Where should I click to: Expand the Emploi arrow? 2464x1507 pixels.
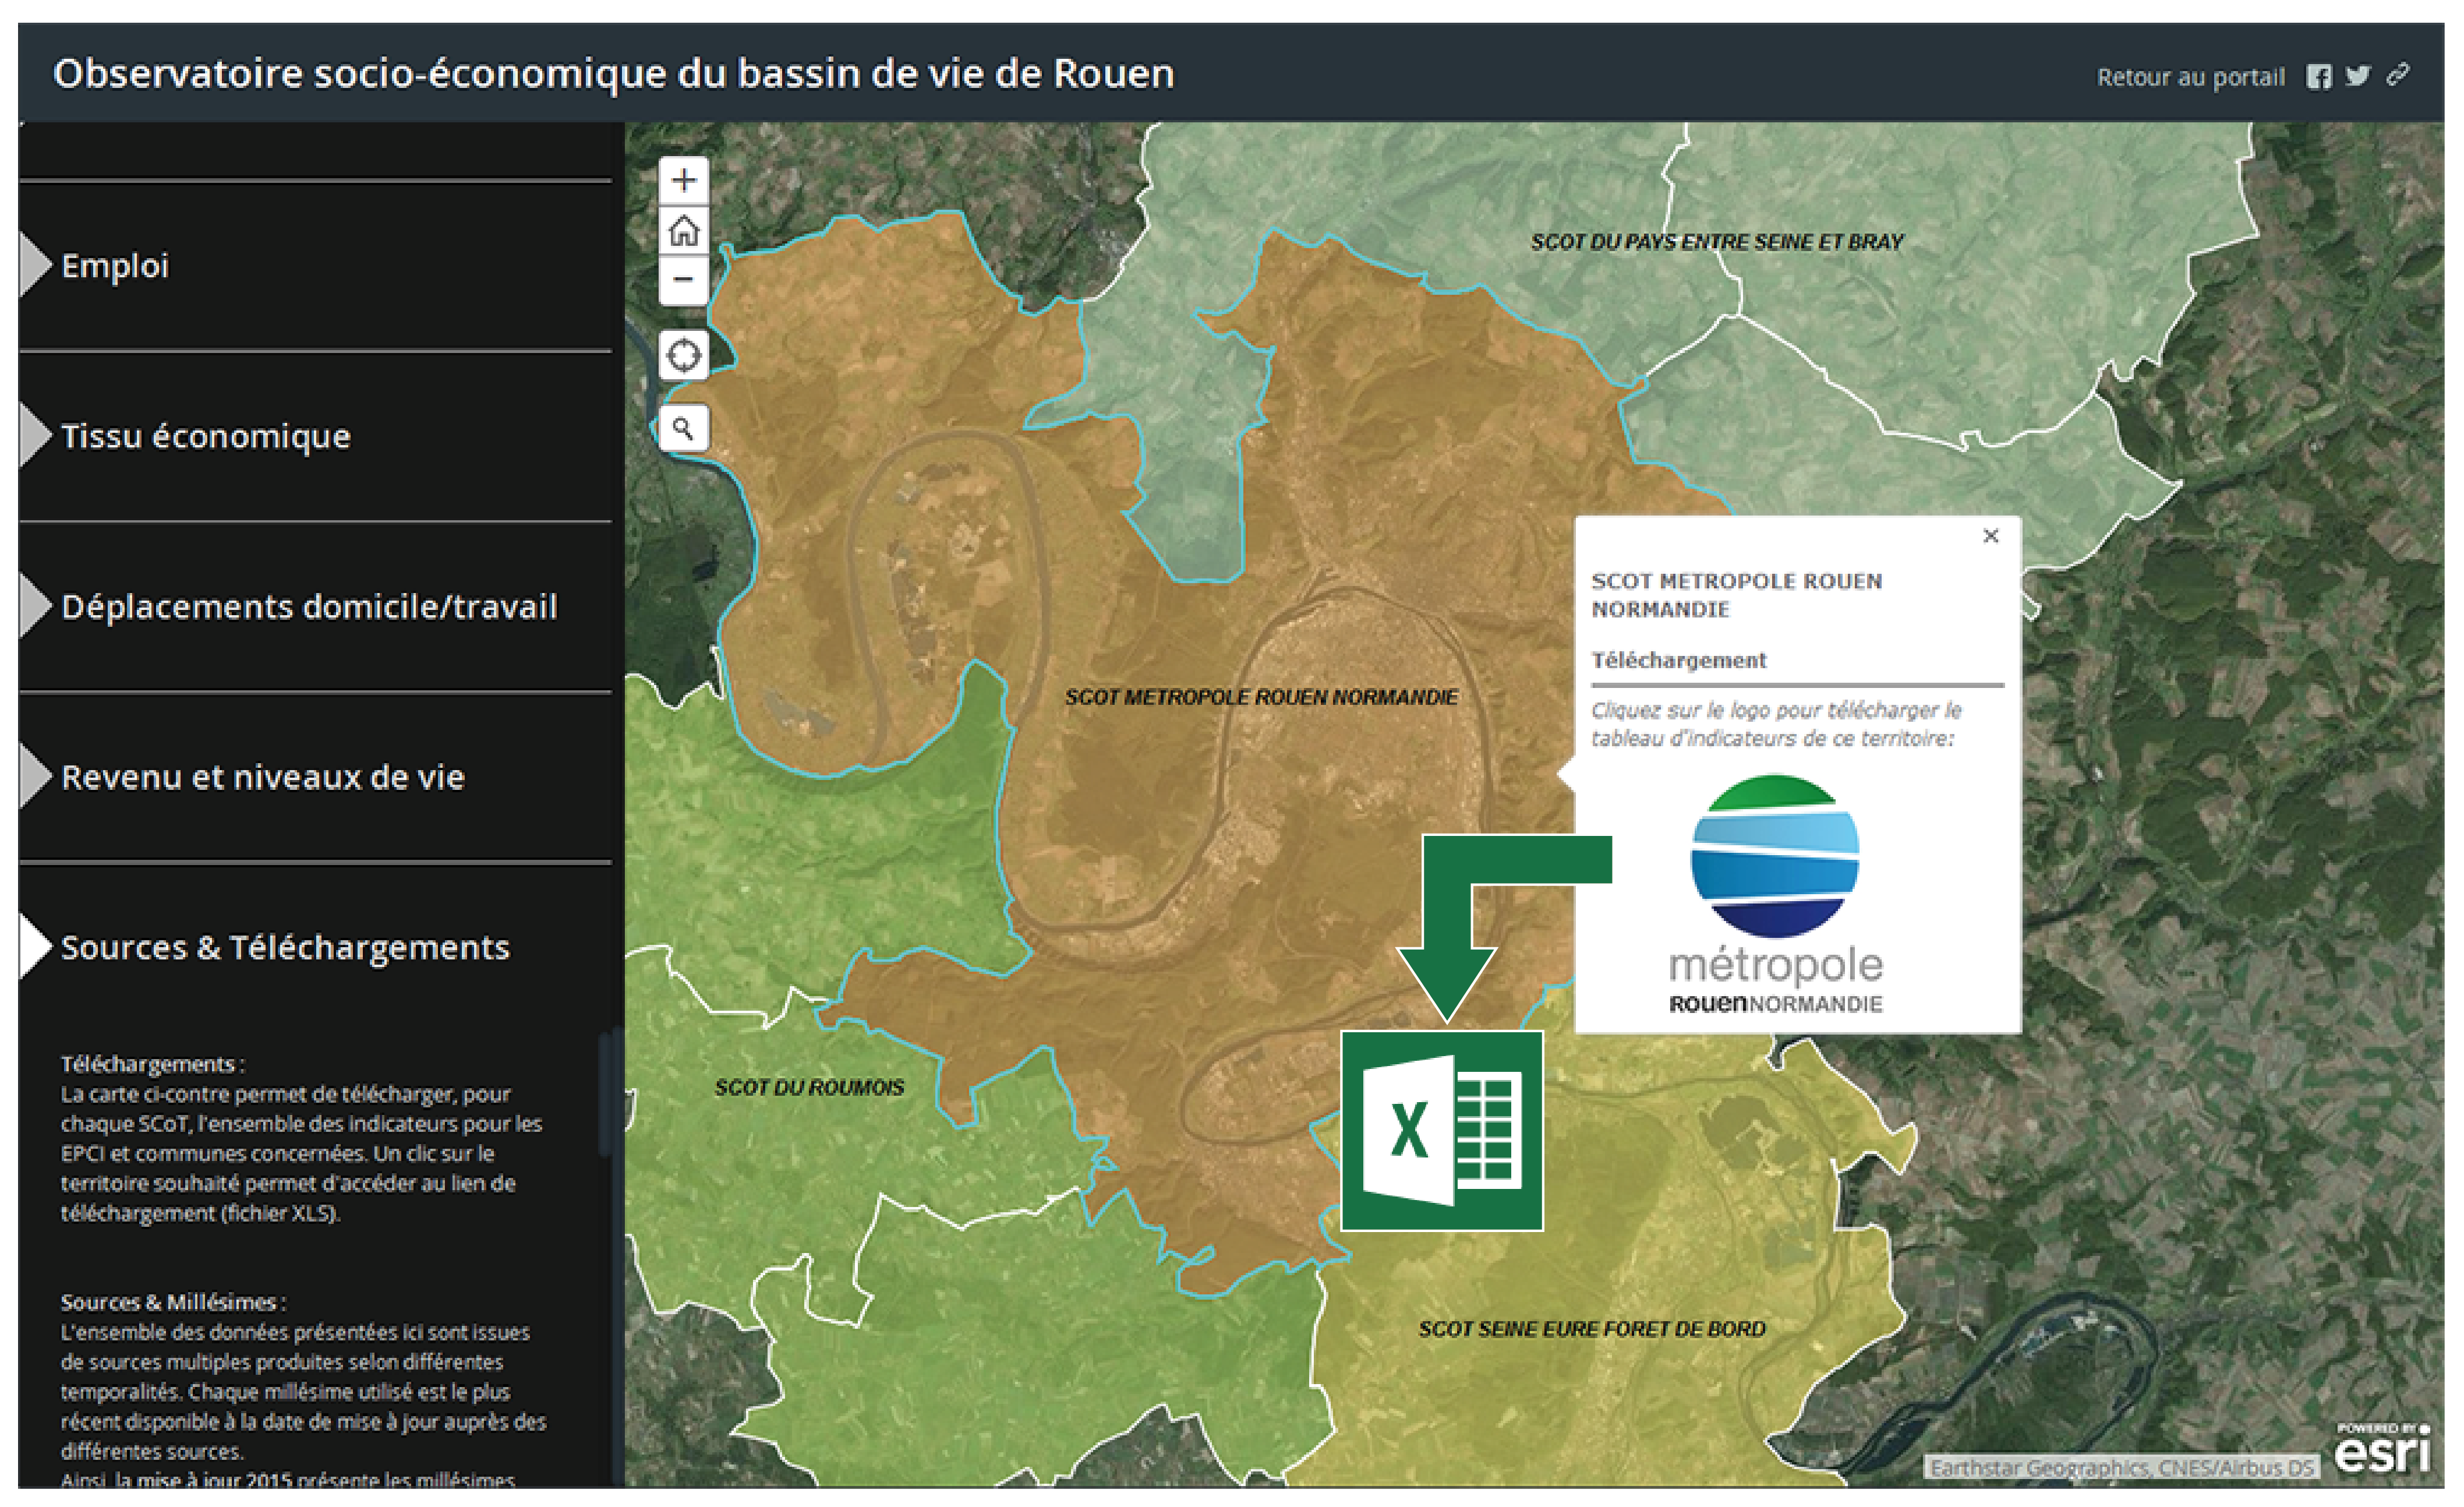click(35, 265)
